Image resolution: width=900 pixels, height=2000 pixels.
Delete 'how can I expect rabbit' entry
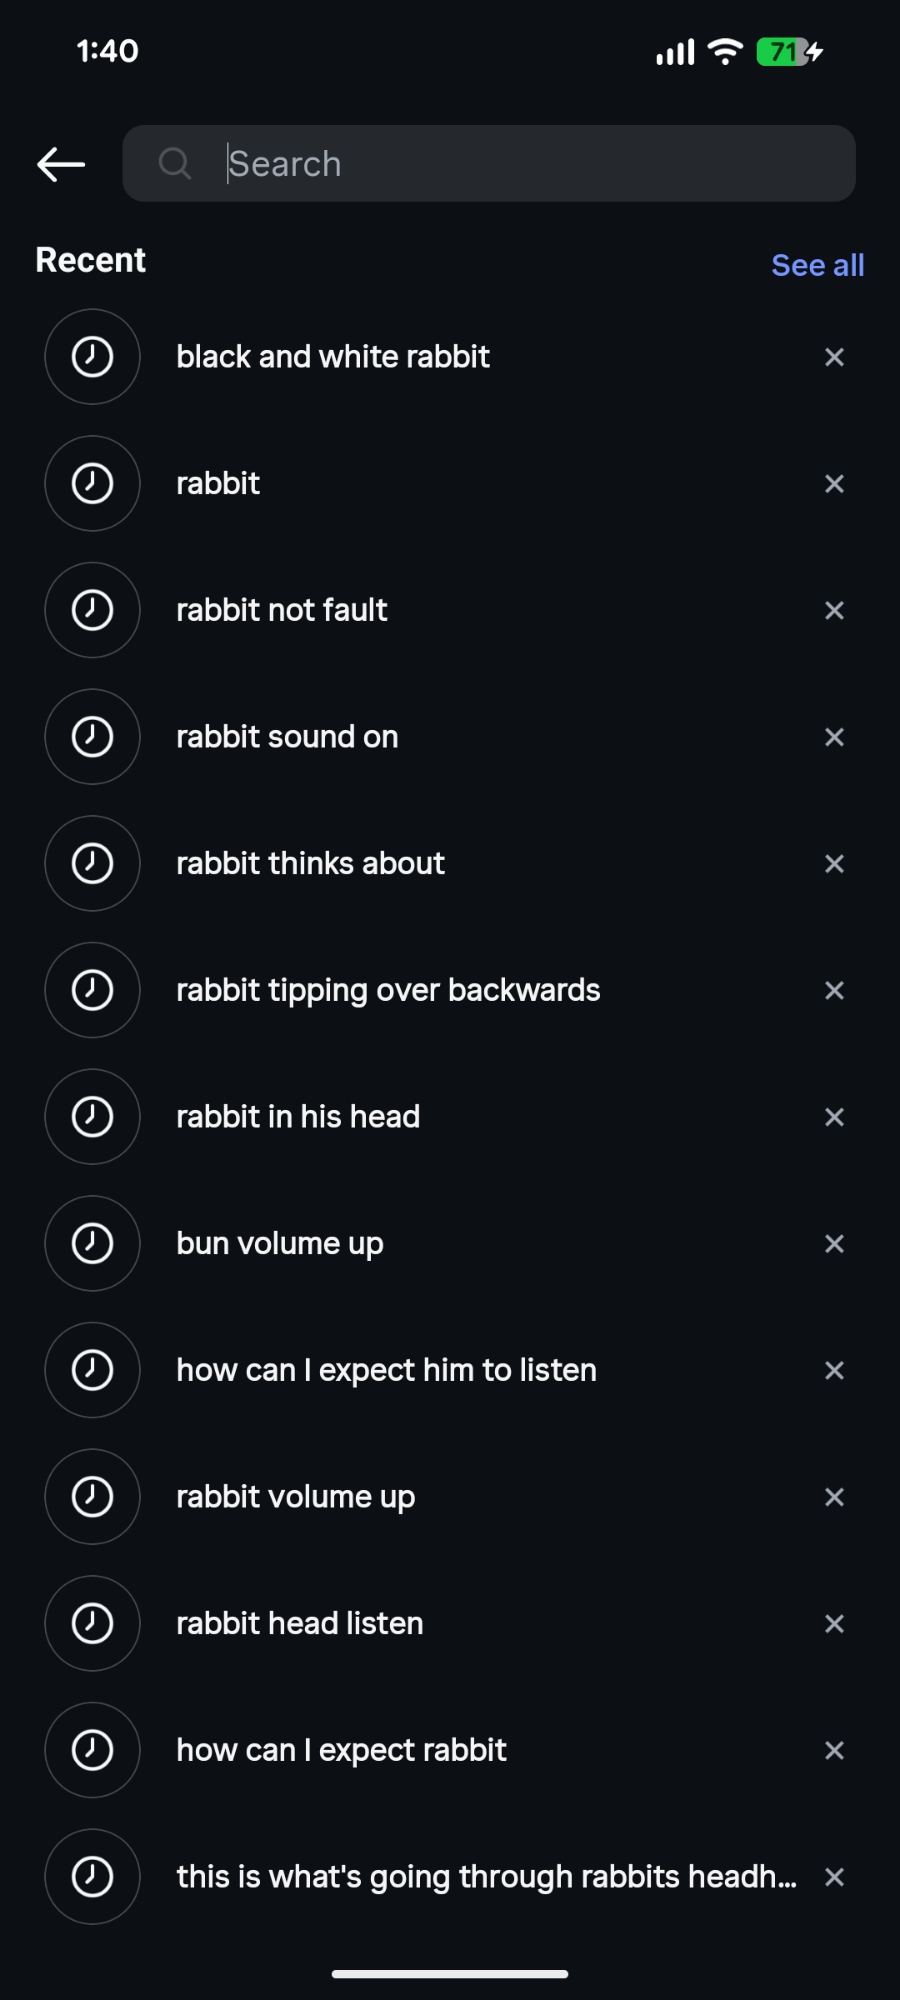834,1750
